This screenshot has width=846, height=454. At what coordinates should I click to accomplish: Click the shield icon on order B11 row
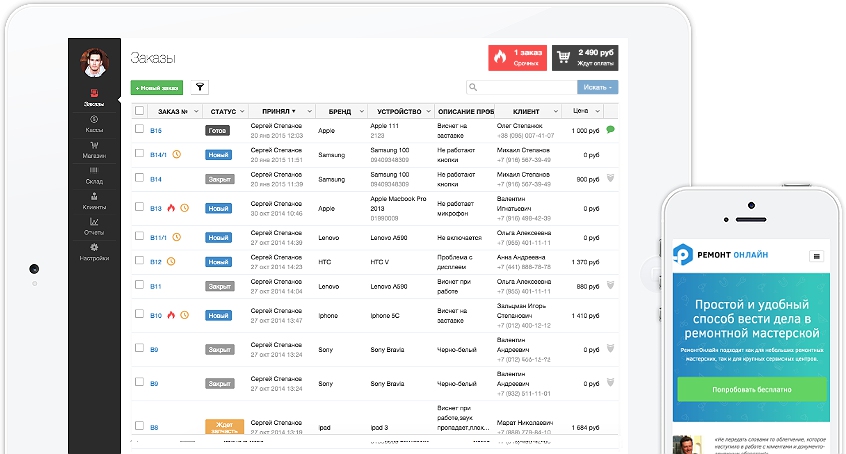point(610,285)
